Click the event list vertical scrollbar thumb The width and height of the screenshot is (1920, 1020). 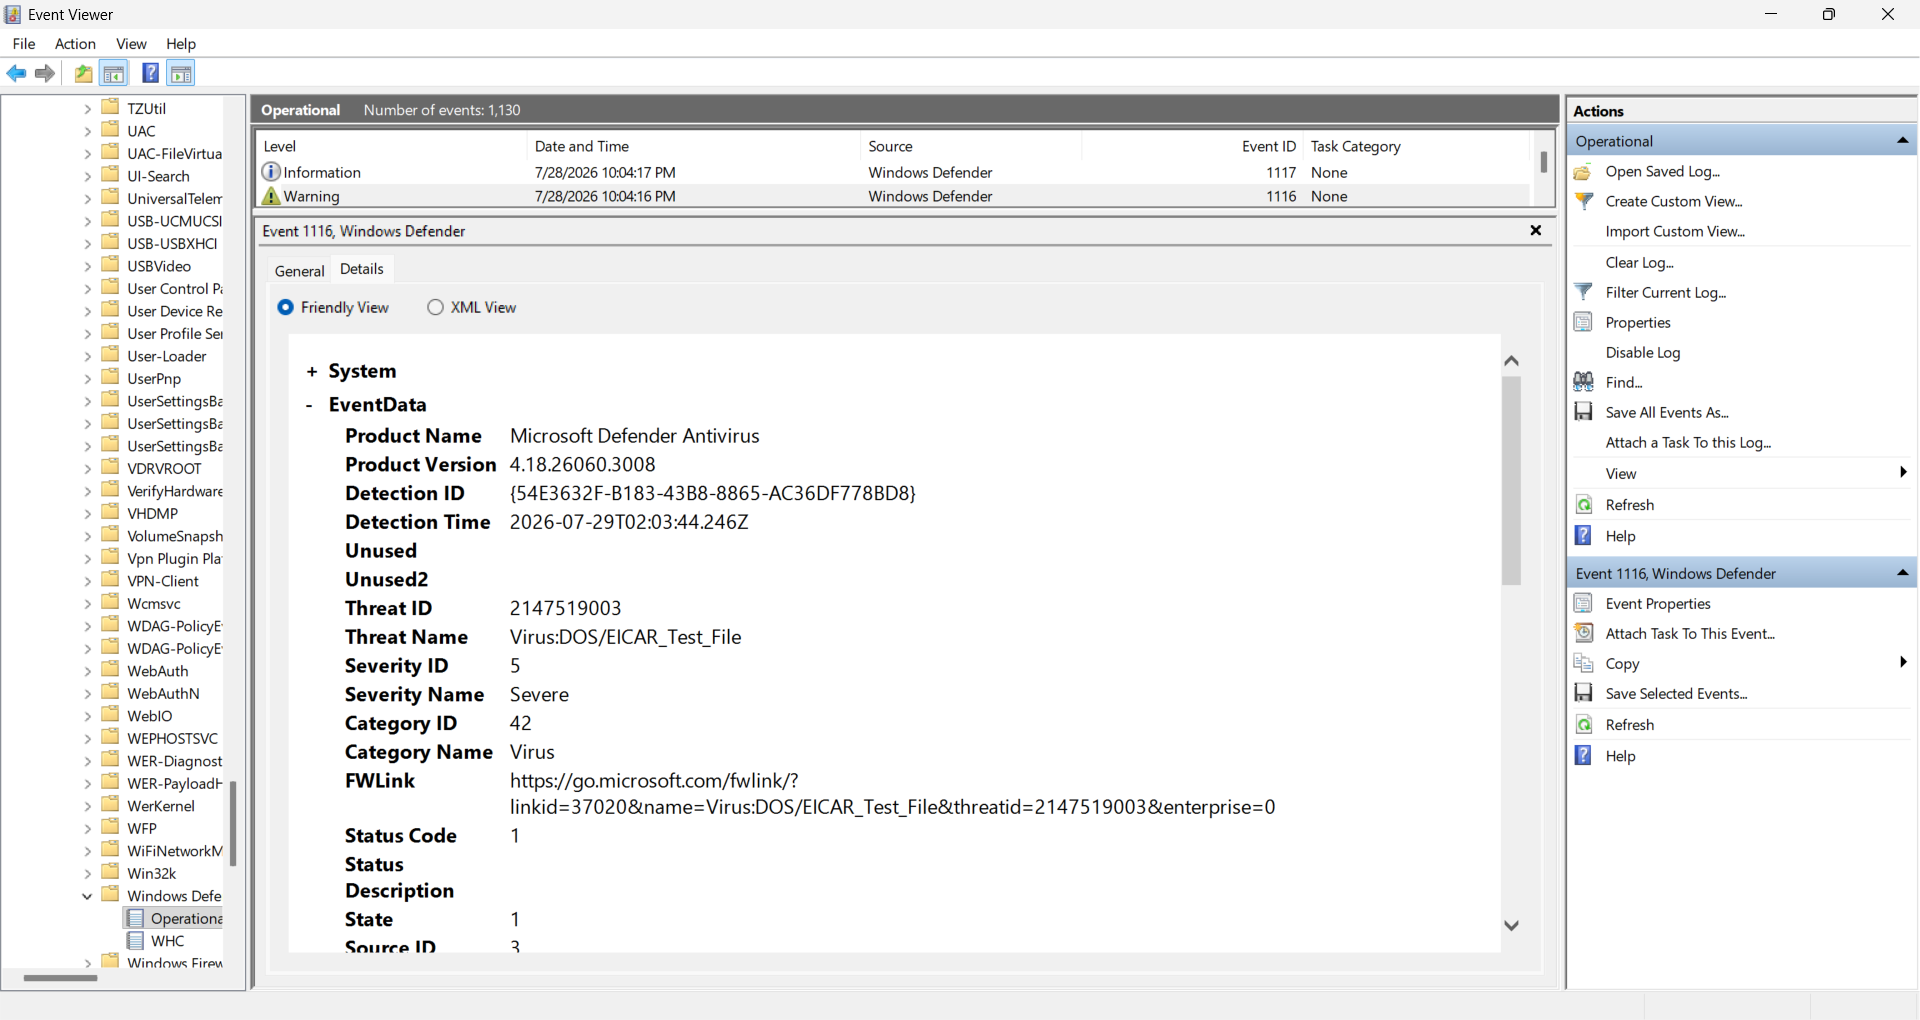tap(1544, 162)
